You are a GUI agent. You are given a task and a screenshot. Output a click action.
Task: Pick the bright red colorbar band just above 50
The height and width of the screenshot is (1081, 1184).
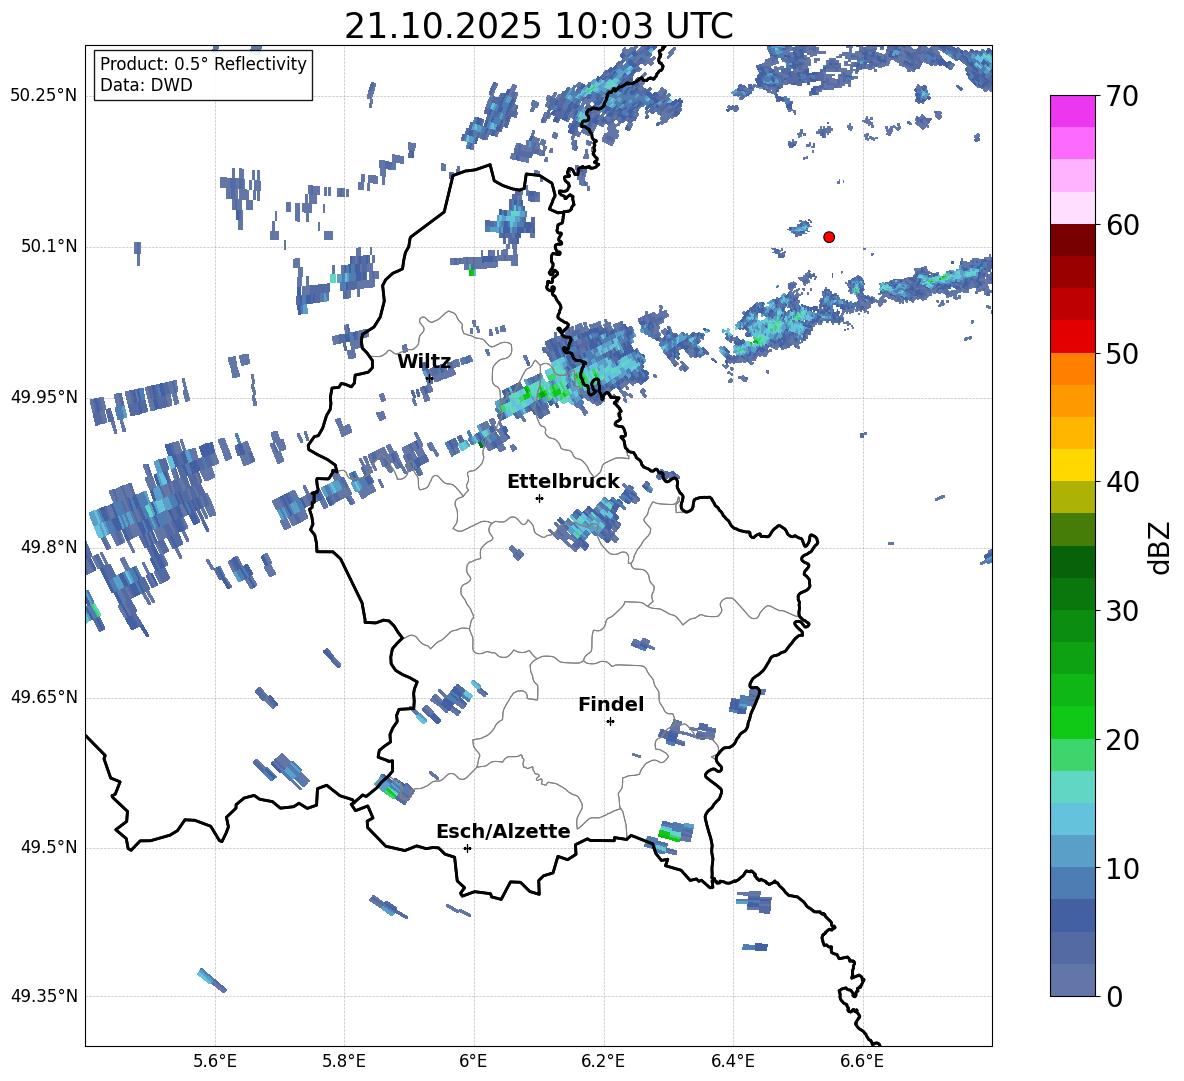pos(1072,337)
